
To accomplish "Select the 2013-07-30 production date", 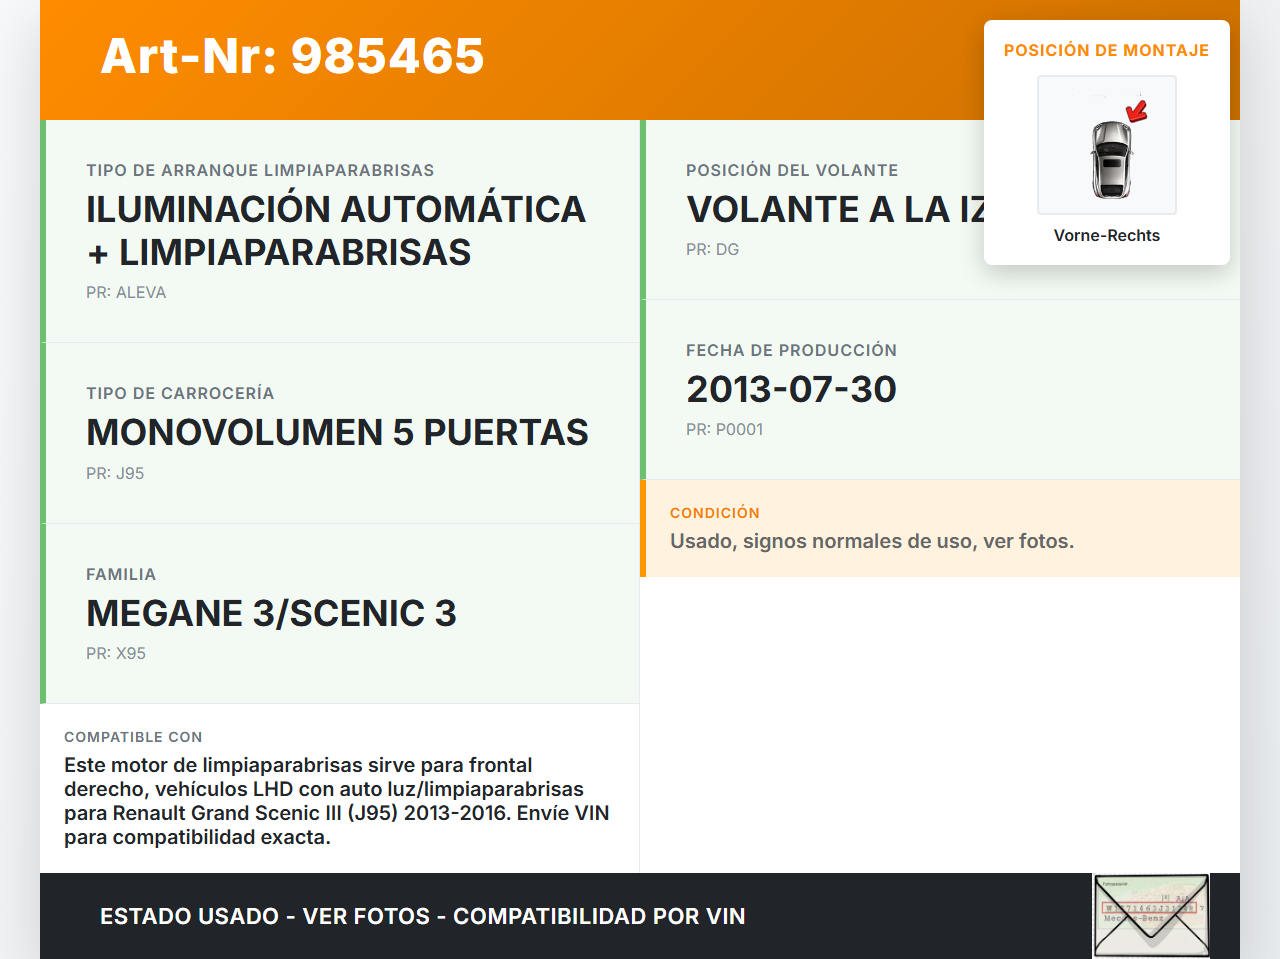I will [791, 389].
